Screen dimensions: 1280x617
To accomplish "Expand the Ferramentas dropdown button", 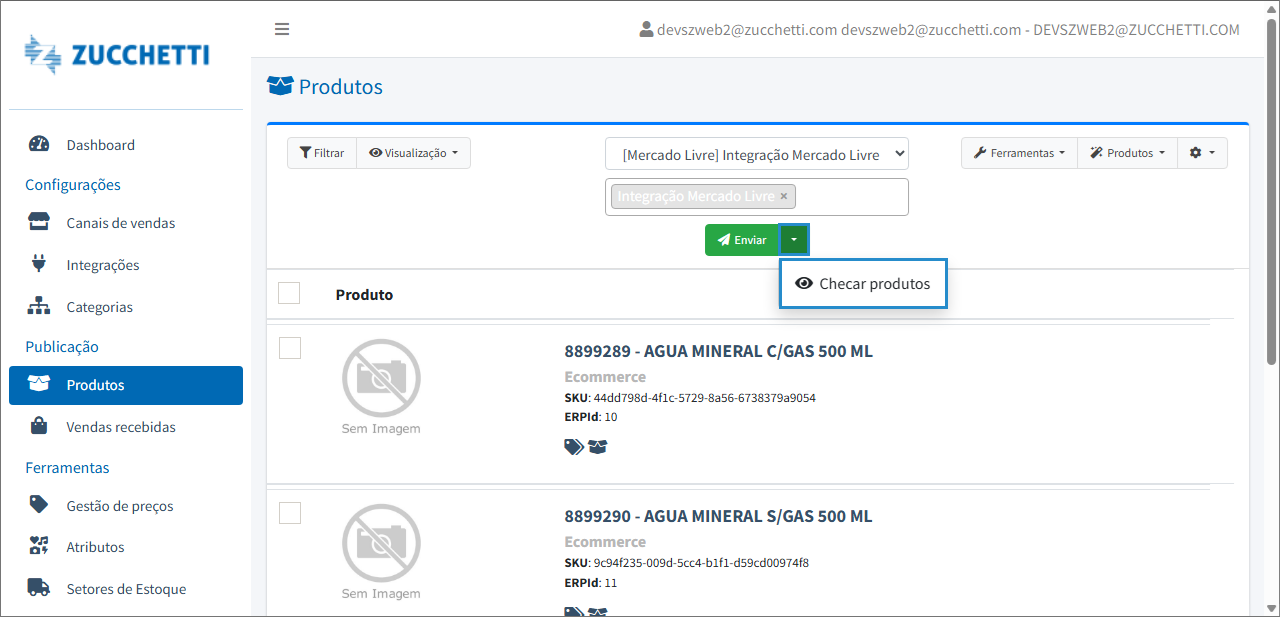I will 1019,153.
